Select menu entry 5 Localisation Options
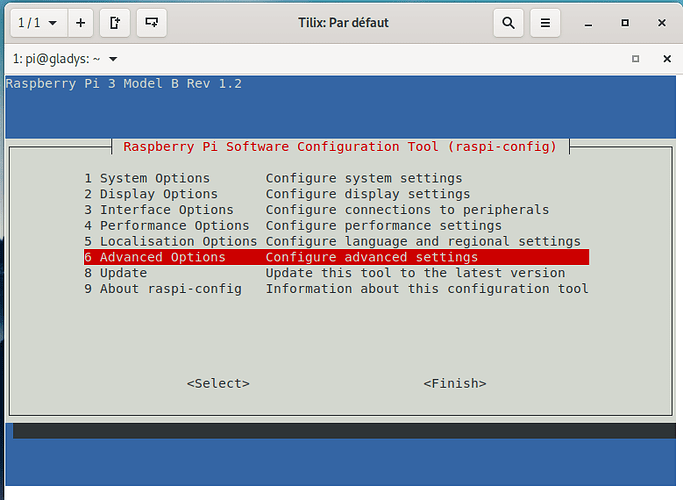The height and width of the screenshot is (500, 683). click(336, 241)
